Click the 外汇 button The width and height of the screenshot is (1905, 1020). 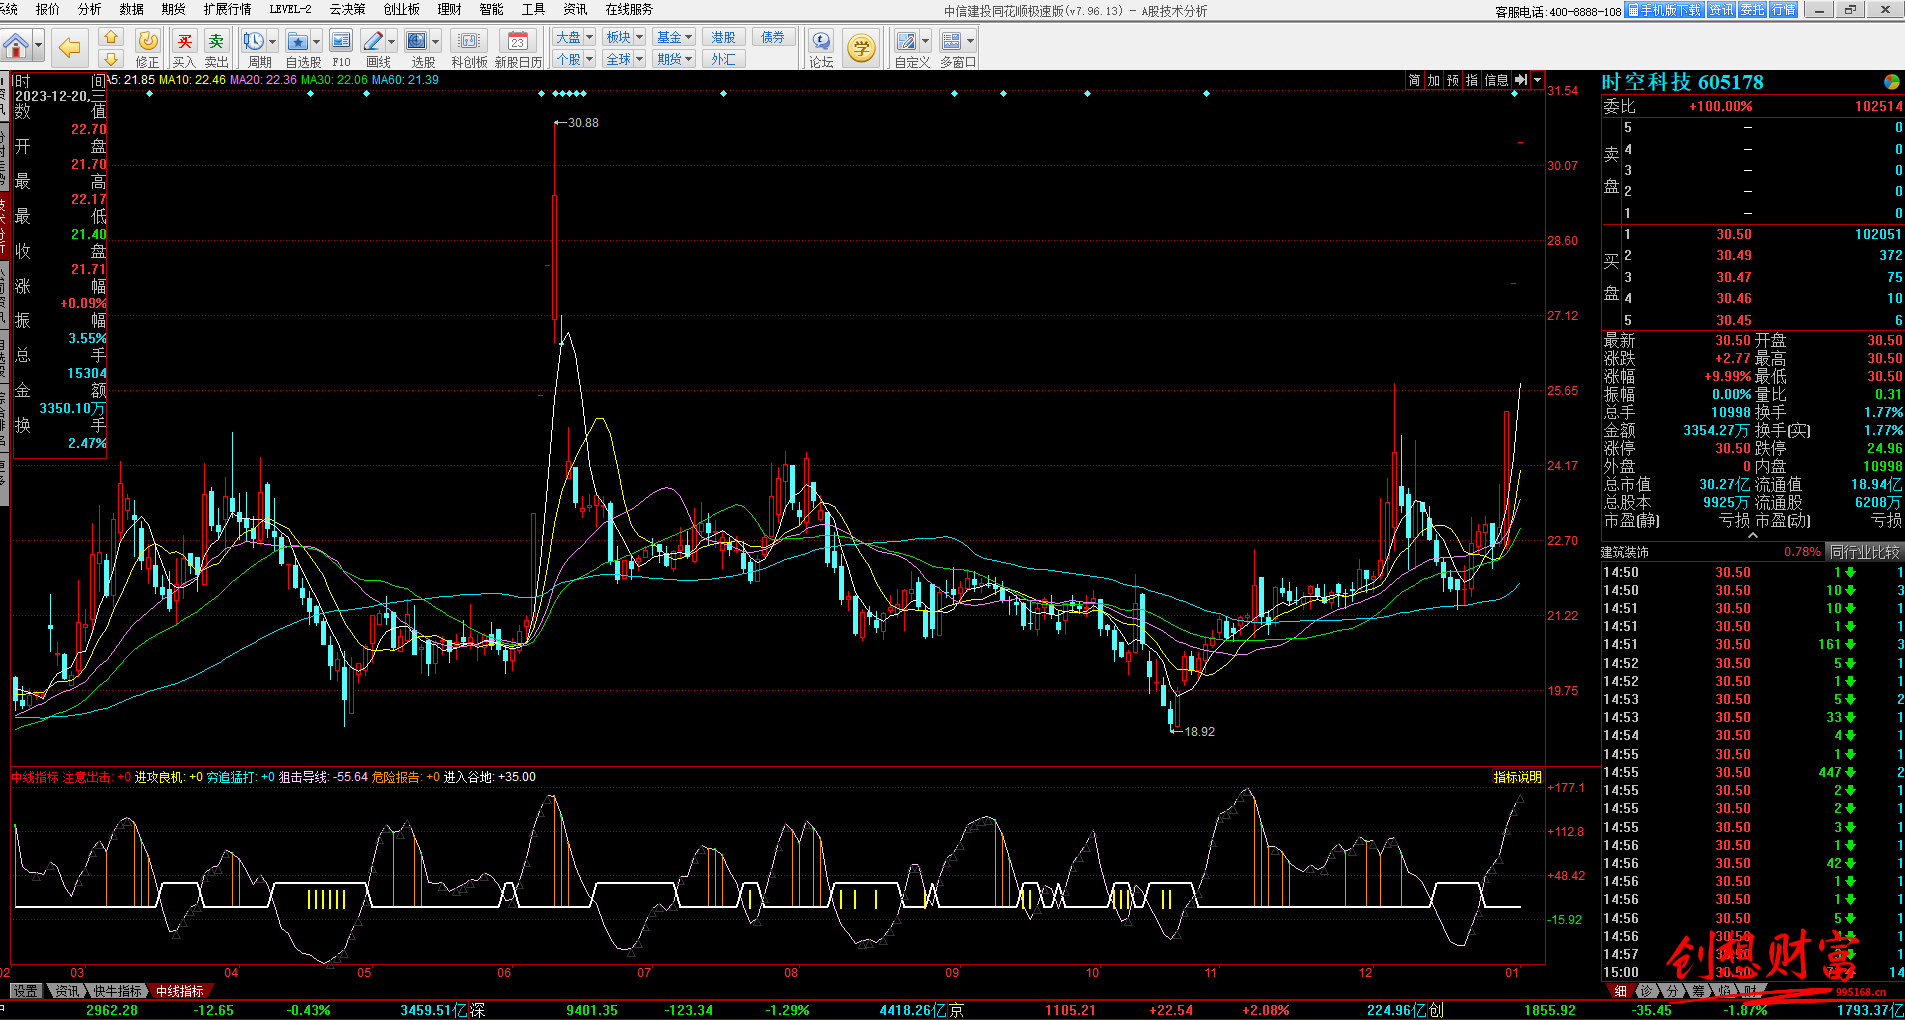point(724,59)
